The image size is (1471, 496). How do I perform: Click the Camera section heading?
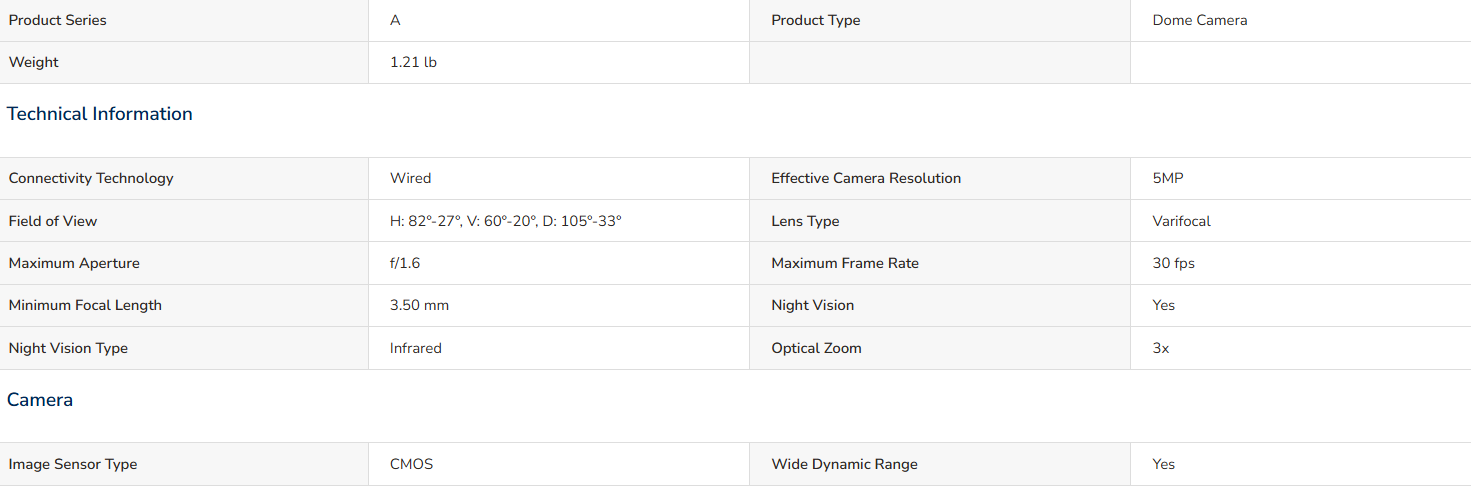(x=40, y=400)
